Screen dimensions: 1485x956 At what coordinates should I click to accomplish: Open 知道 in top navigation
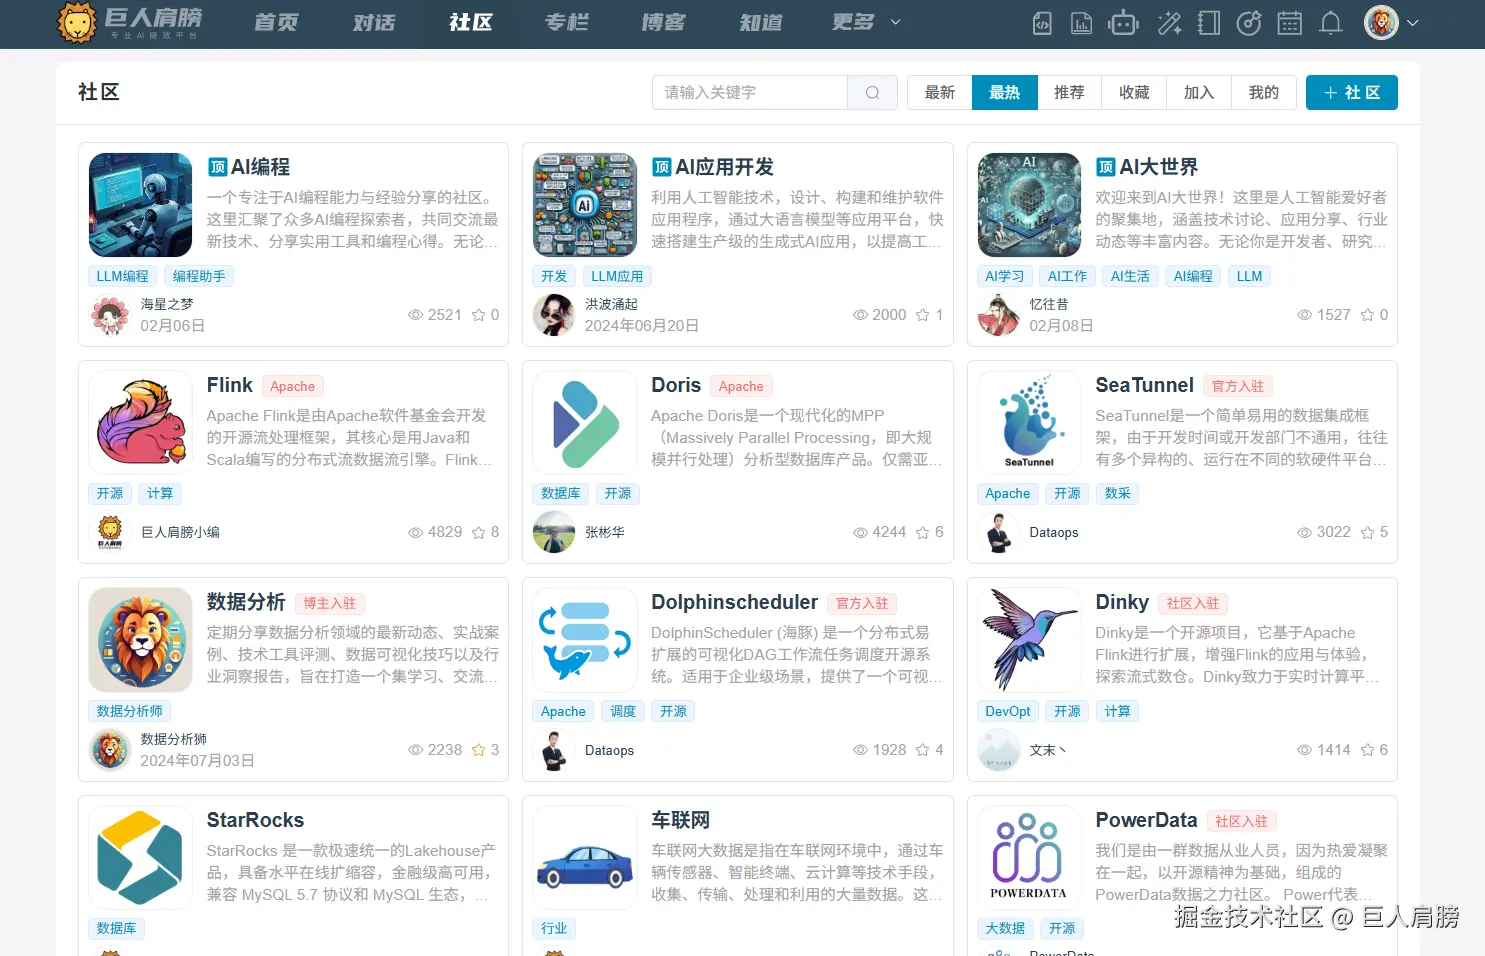(761, 22)
